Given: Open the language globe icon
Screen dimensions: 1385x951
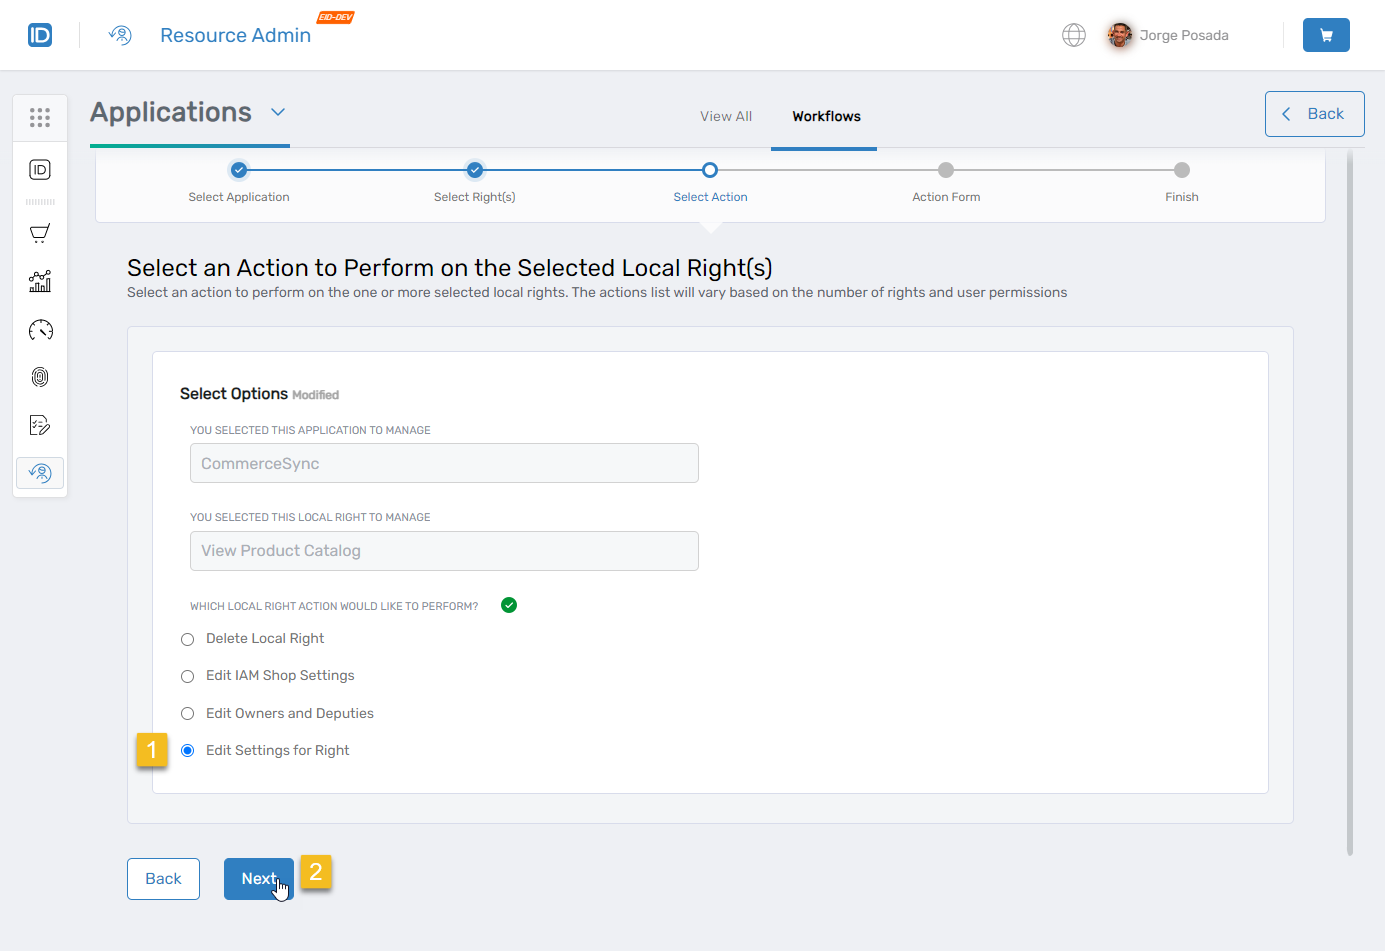Looking at the screenshot, I should pyautogui.click(x=1073, y=34).
